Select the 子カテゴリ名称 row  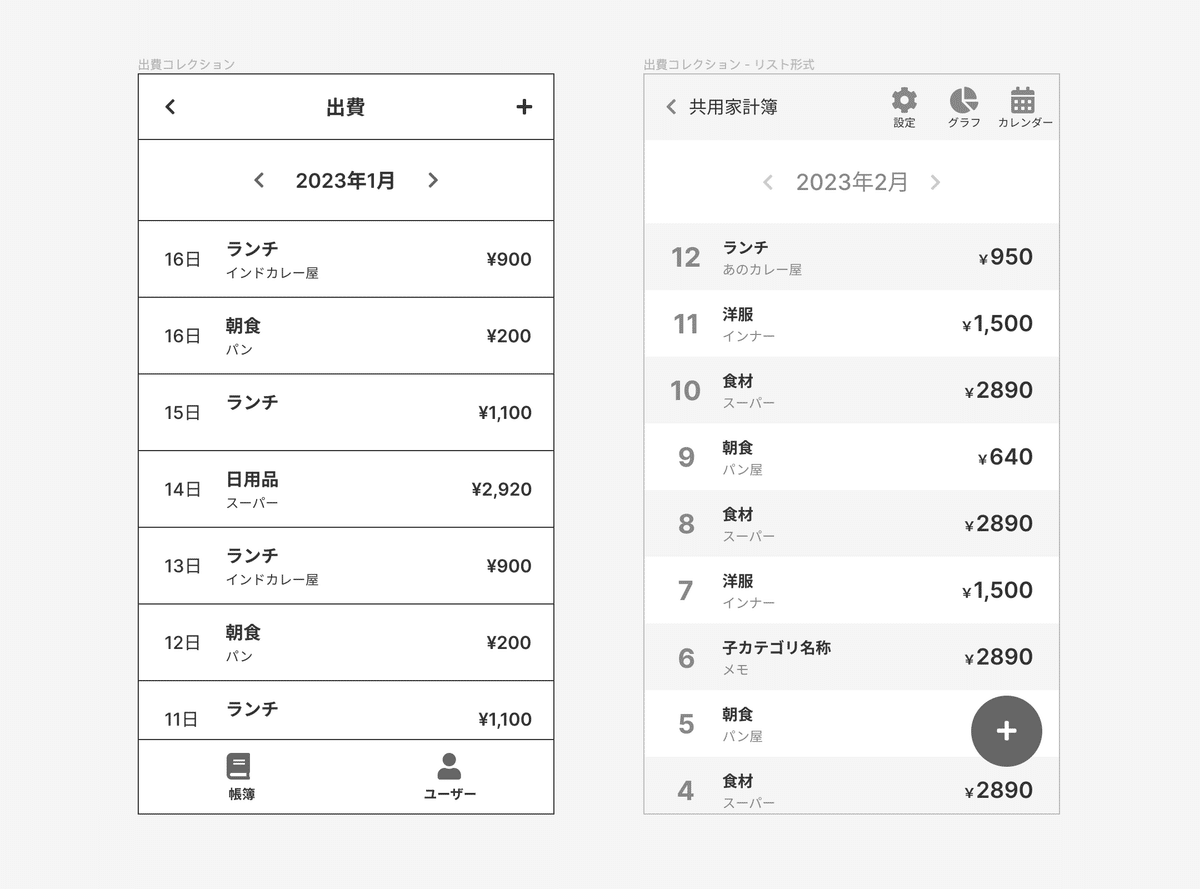click(x=851, y=657)
